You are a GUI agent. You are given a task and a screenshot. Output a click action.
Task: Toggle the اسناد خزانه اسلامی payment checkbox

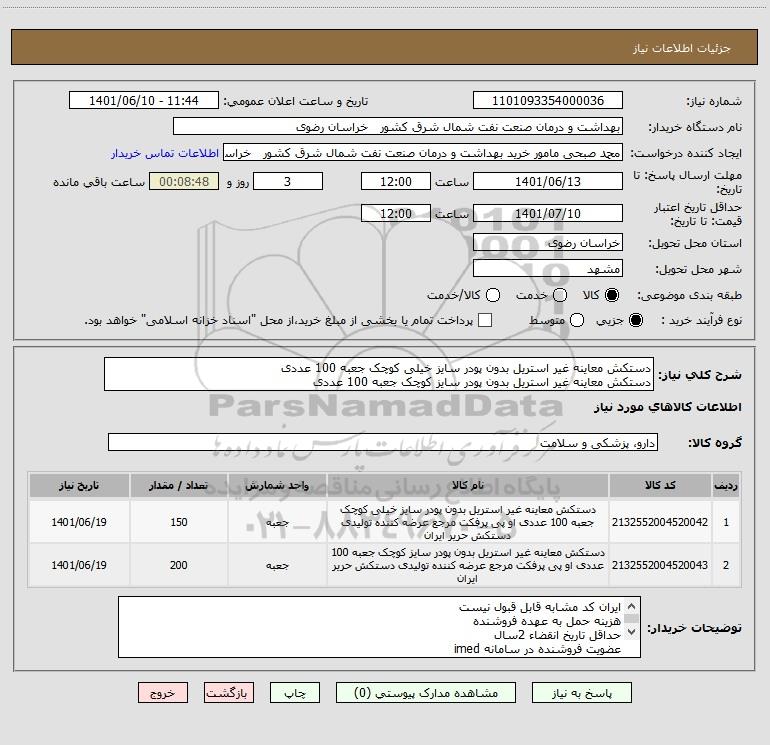485,320
